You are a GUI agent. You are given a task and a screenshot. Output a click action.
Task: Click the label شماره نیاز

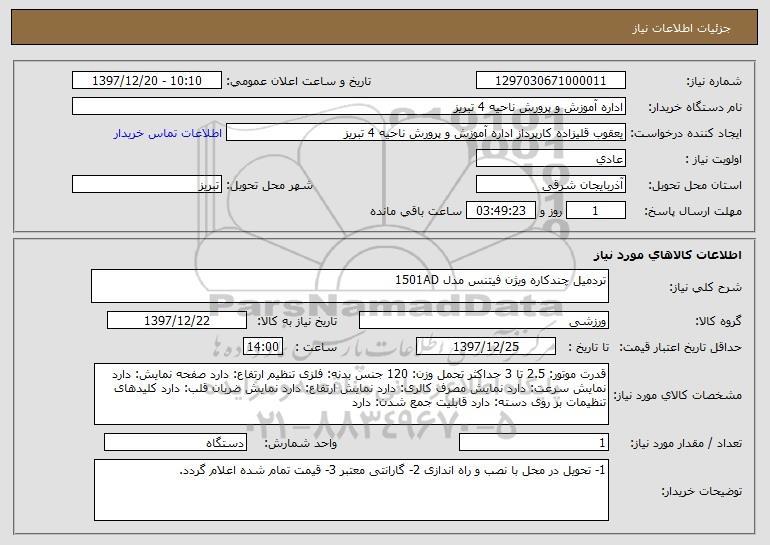tap(714, 81)
